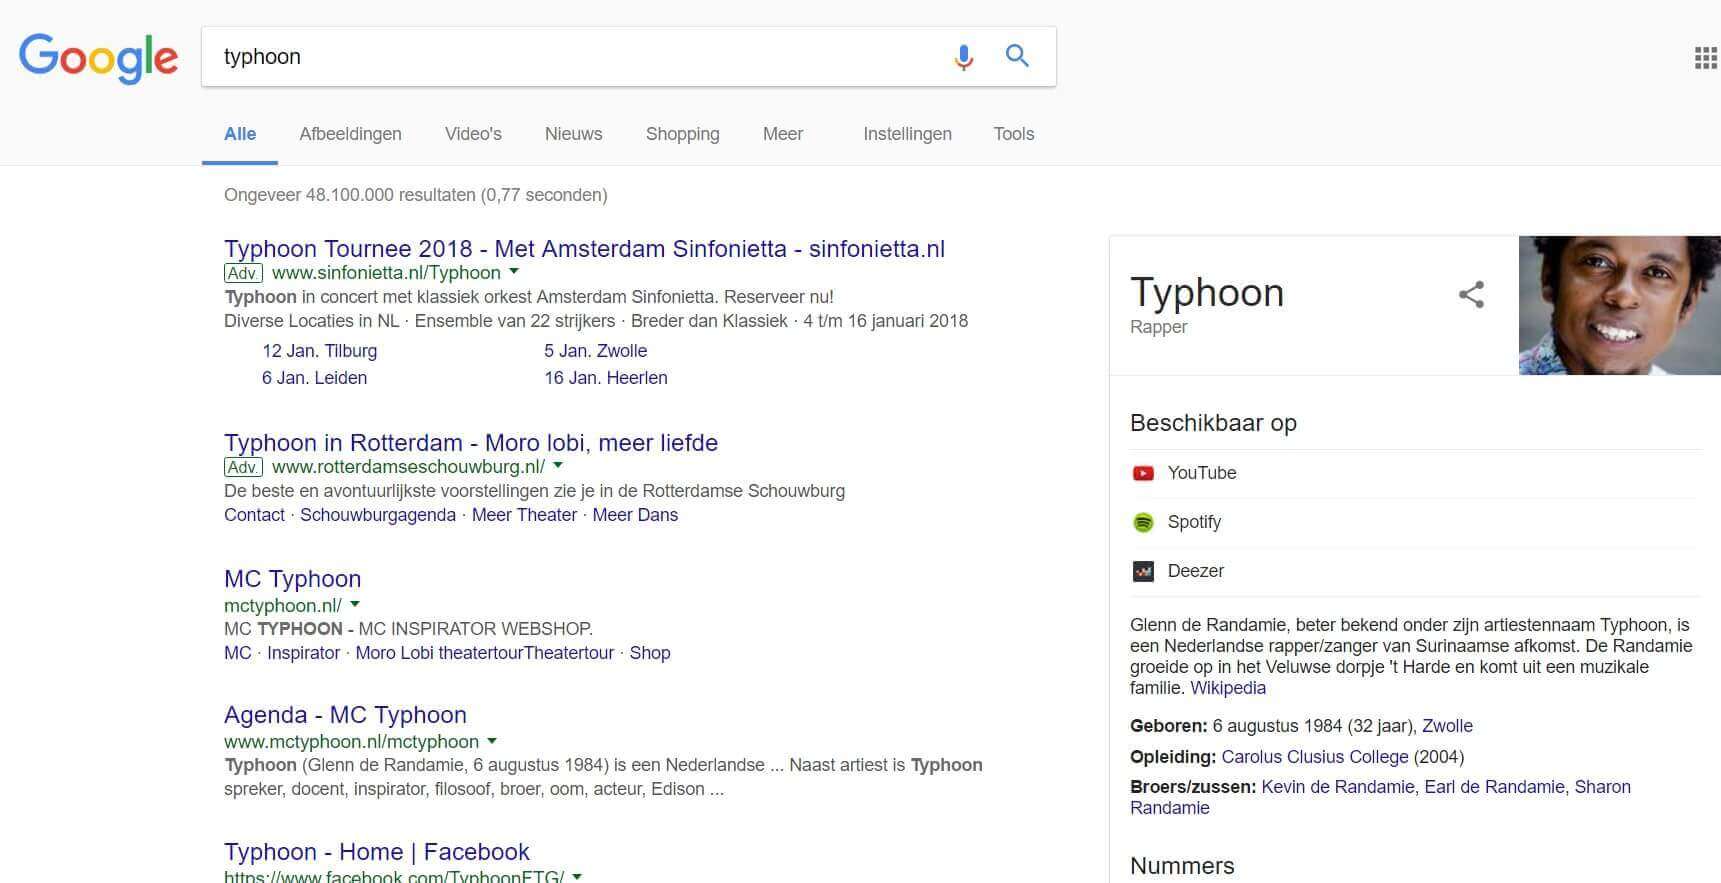Click the Deezer icon
This screenshot has width=1721, height=883.
[x=1143, y=571]
